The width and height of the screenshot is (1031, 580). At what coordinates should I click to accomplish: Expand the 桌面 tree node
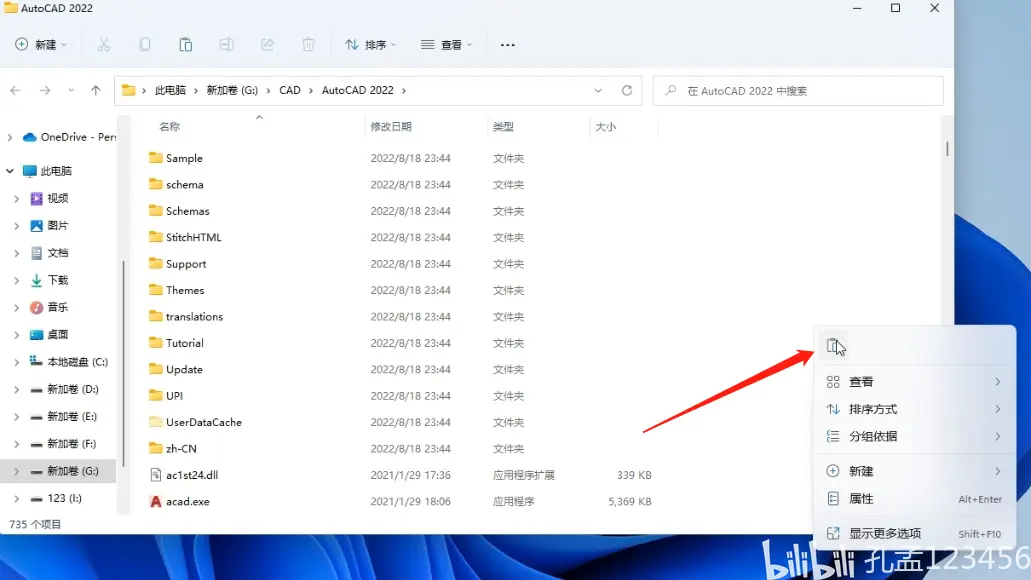[16, 335]
